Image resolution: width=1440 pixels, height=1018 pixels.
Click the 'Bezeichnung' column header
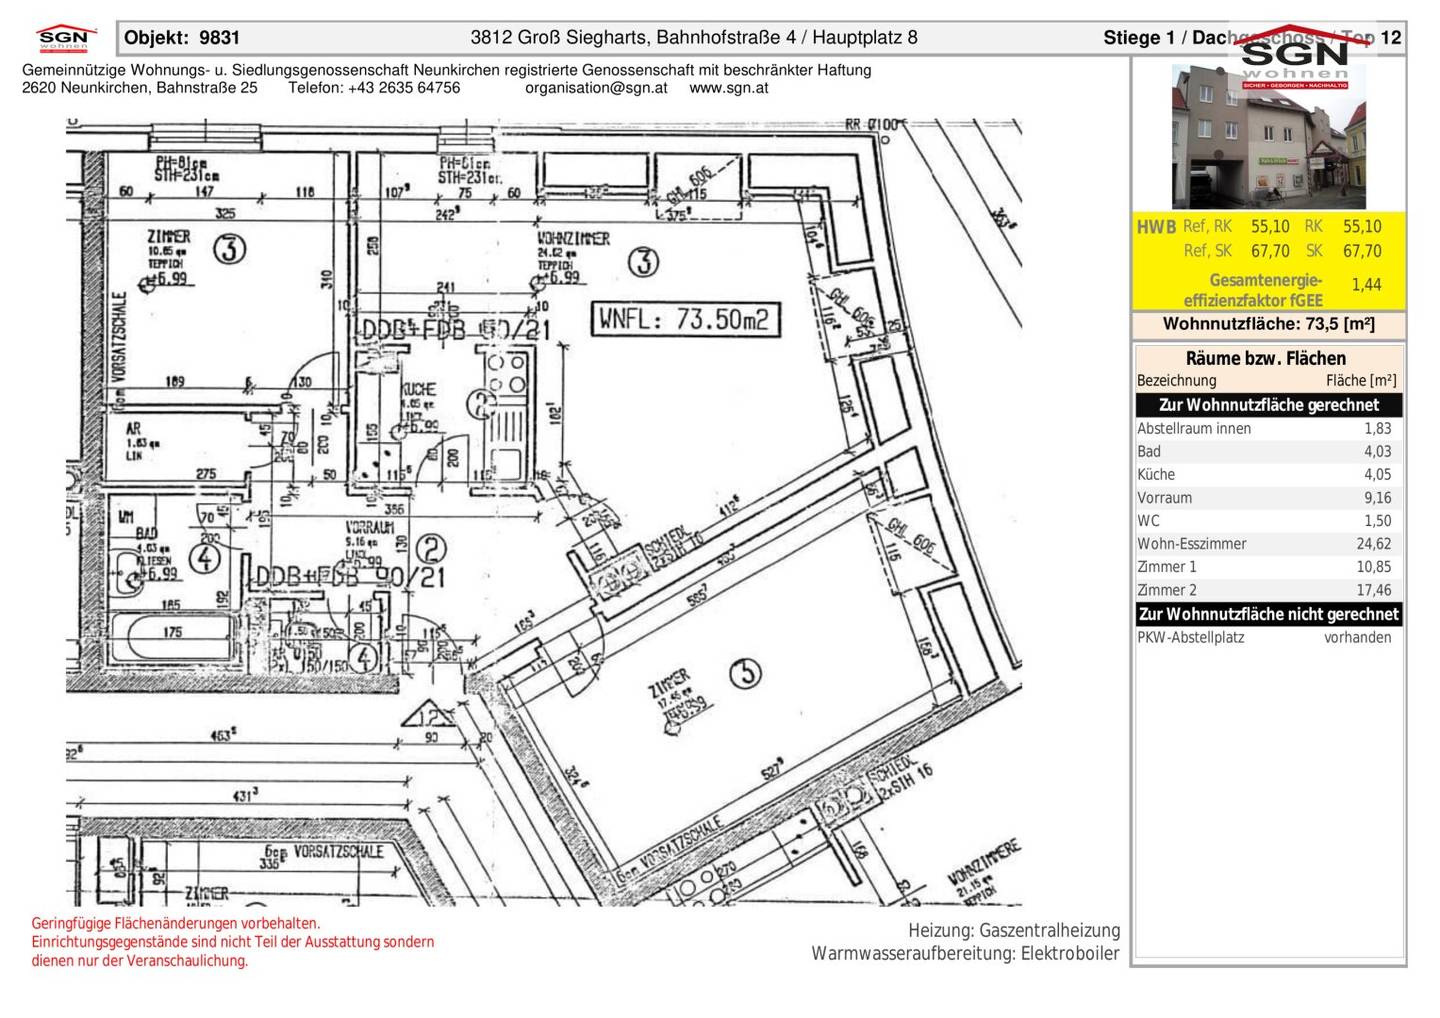point(1177,380)
